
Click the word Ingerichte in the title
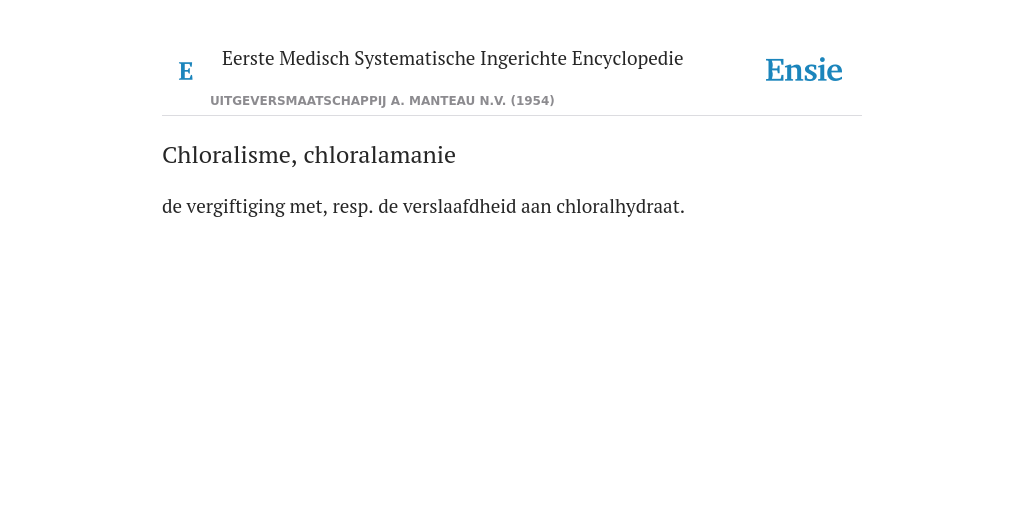[523, 59]
